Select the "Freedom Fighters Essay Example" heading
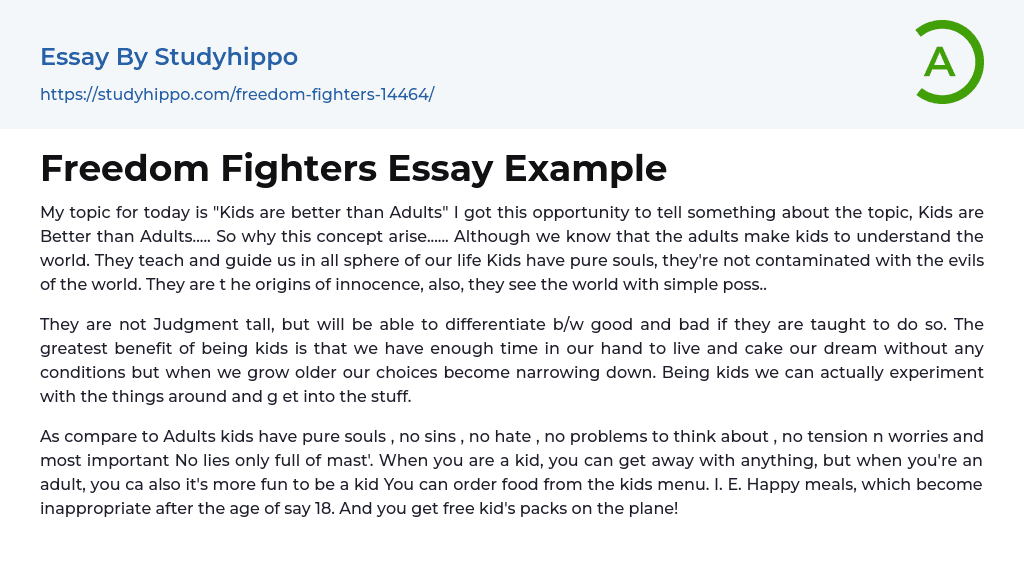Viewport: 1024px width, 577px height. point(353,168)
